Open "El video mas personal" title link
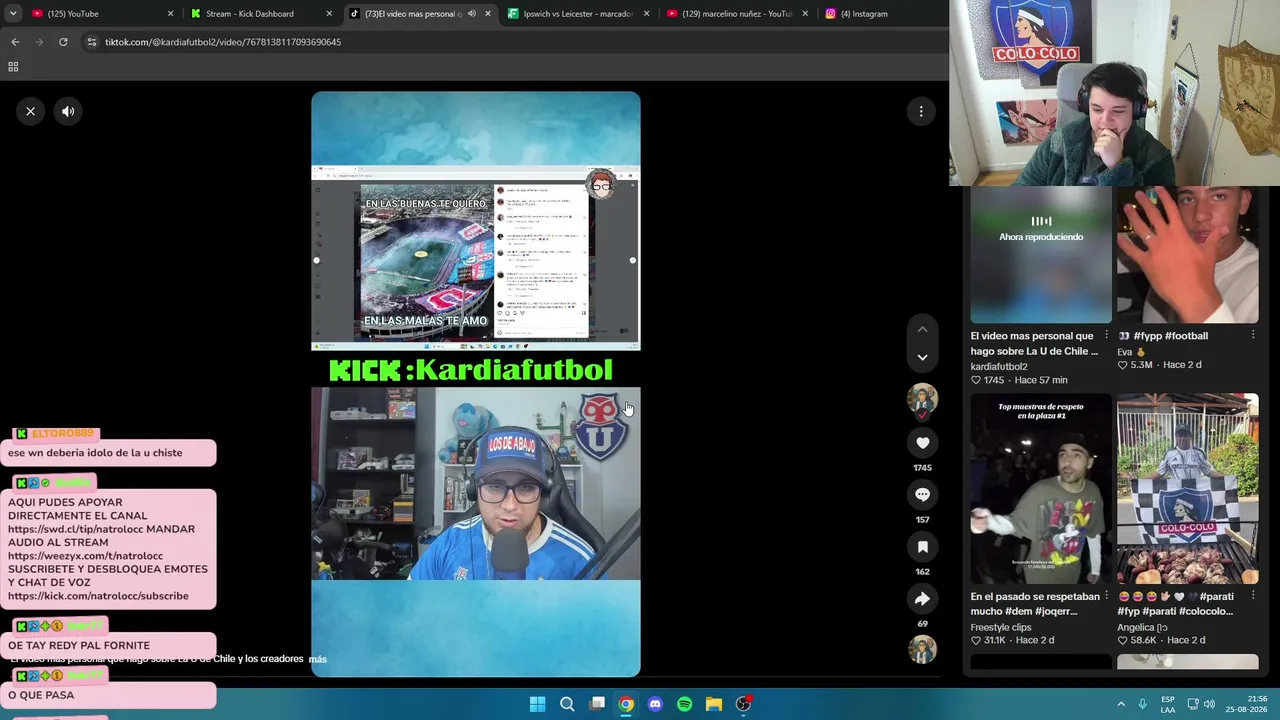 pos(1034,344)
